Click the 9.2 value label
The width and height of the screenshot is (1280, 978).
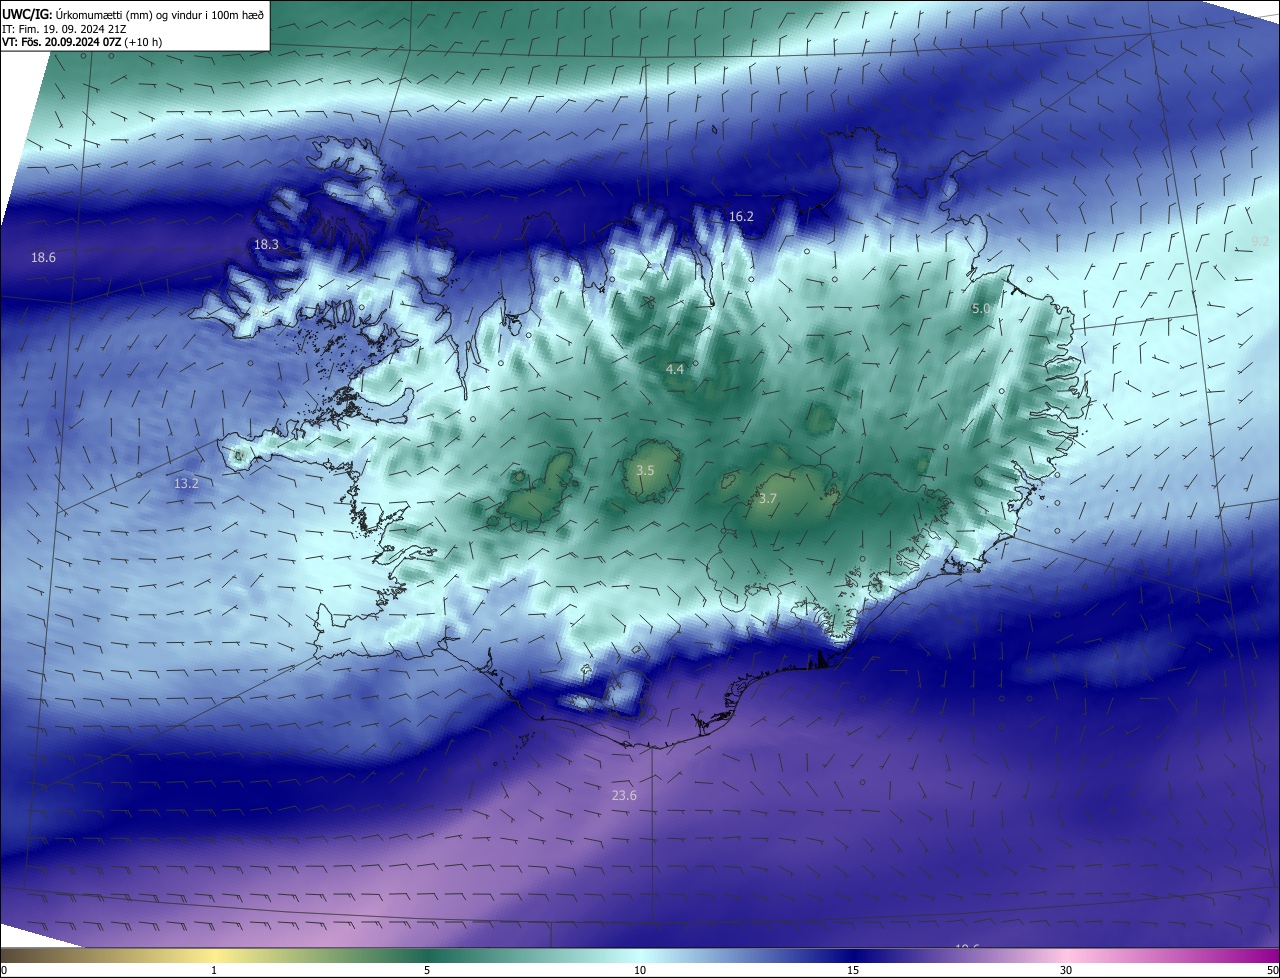tap(1260, 241)
